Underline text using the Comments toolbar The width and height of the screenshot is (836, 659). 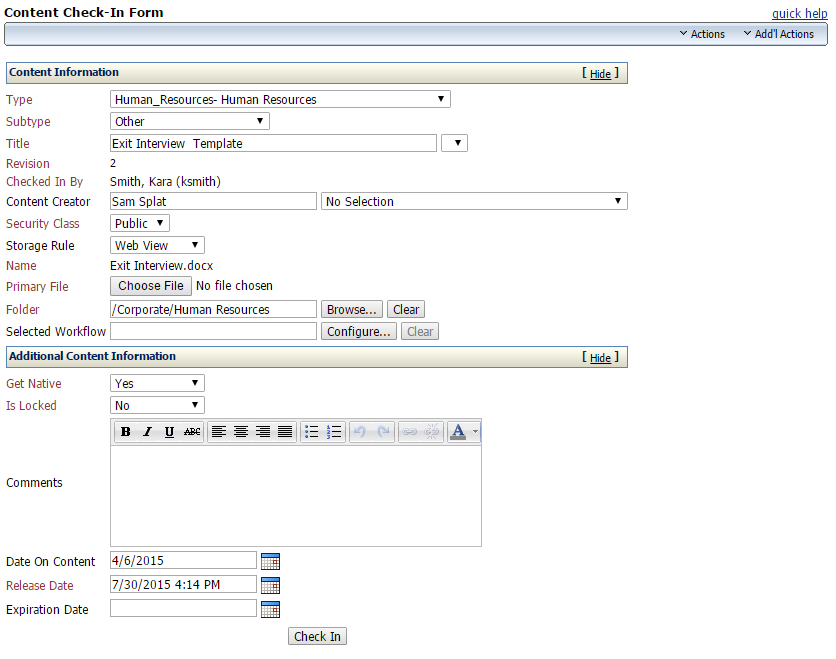pyautogui.click(x=169, y=431)
